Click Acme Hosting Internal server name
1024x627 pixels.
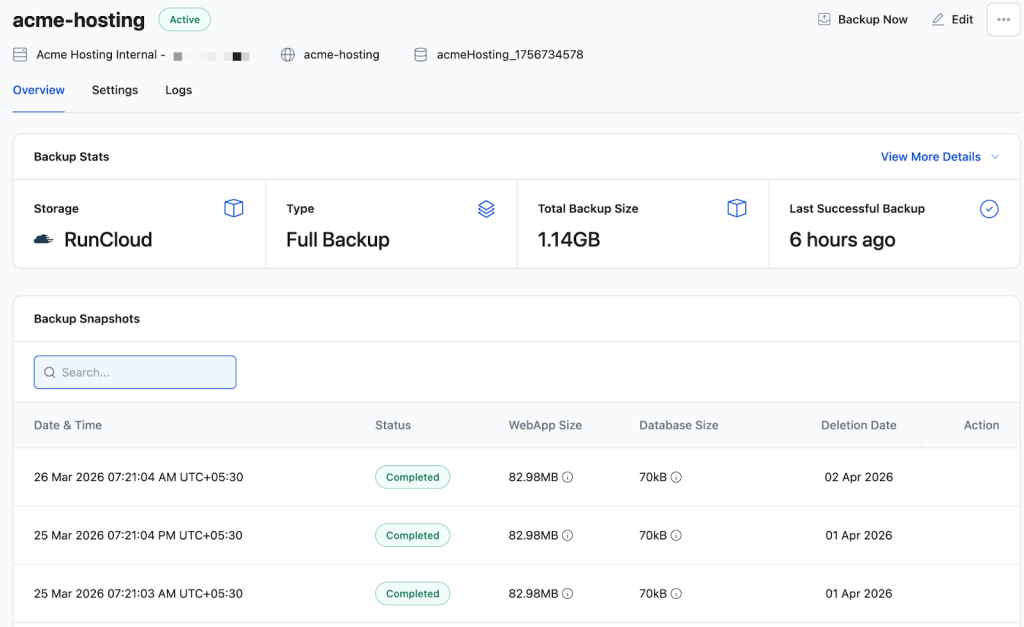pyautogui.click(x=97, y=55)
